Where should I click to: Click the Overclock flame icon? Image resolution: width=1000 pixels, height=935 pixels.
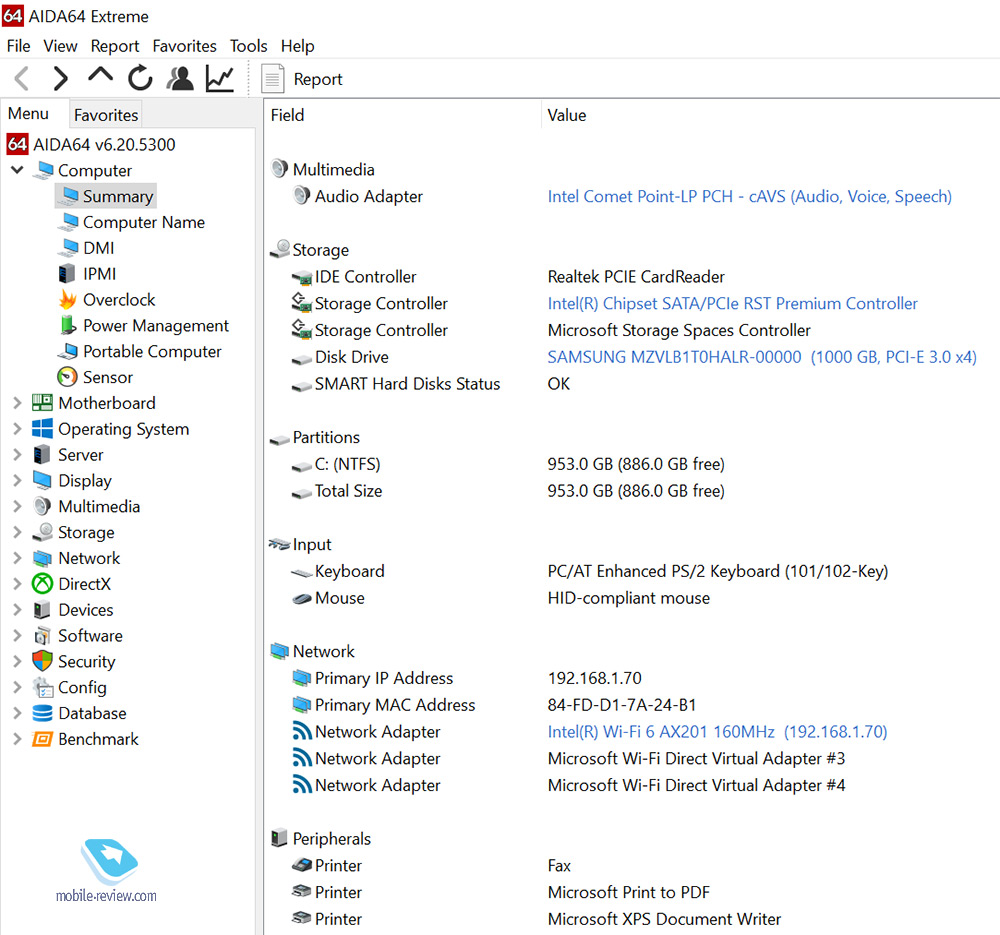coord(68,299)
